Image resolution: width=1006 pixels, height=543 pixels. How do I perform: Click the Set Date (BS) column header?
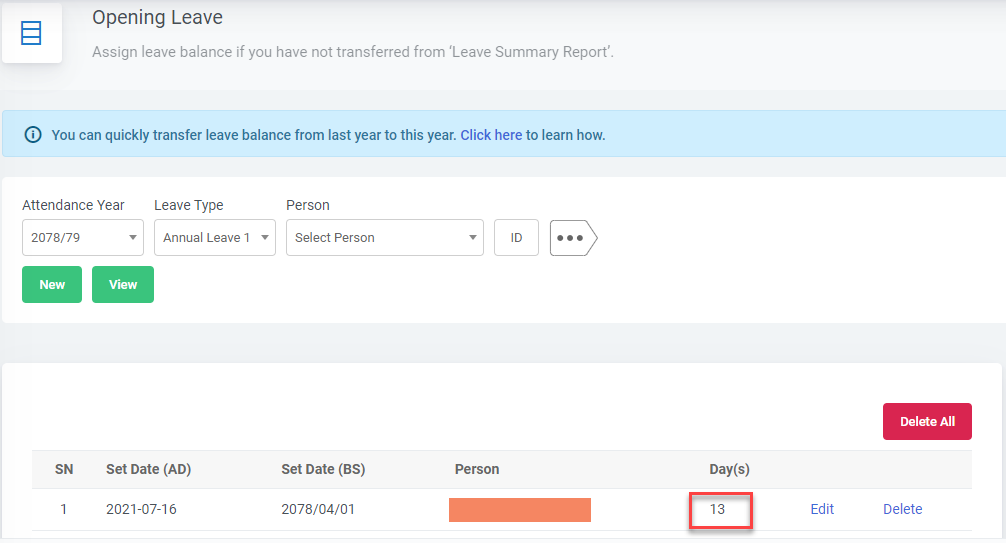click(323, 469)
